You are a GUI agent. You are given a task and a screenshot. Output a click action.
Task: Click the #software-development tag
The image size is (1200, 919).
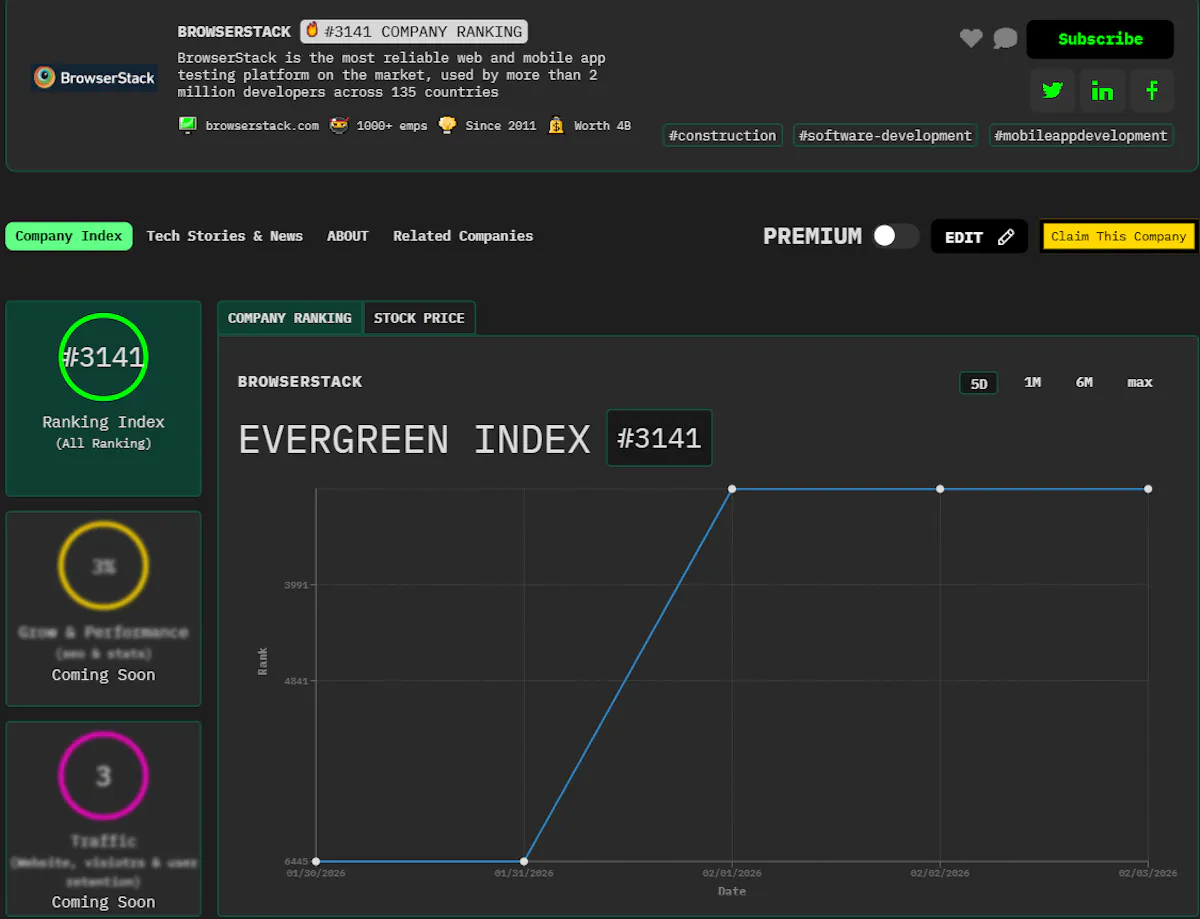[x=885, y=135]
